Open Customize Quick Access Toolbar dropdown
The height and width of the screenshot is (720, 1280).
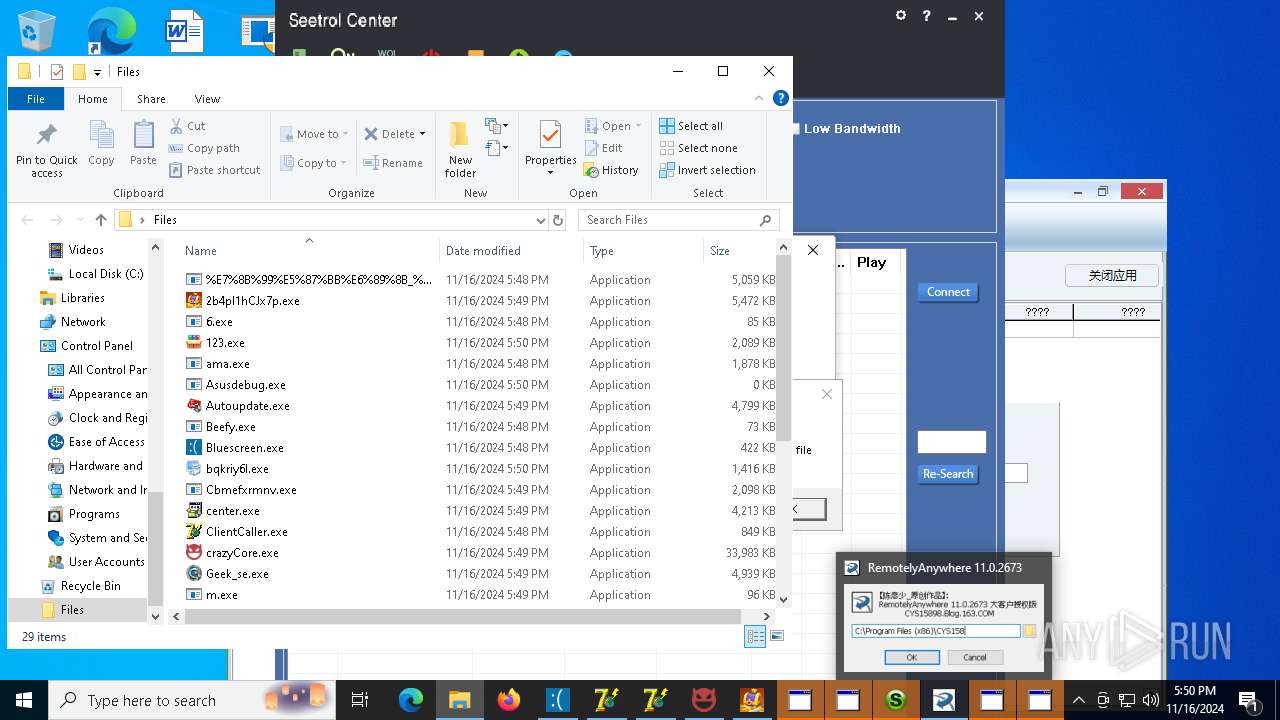click(x=97, y=72)
